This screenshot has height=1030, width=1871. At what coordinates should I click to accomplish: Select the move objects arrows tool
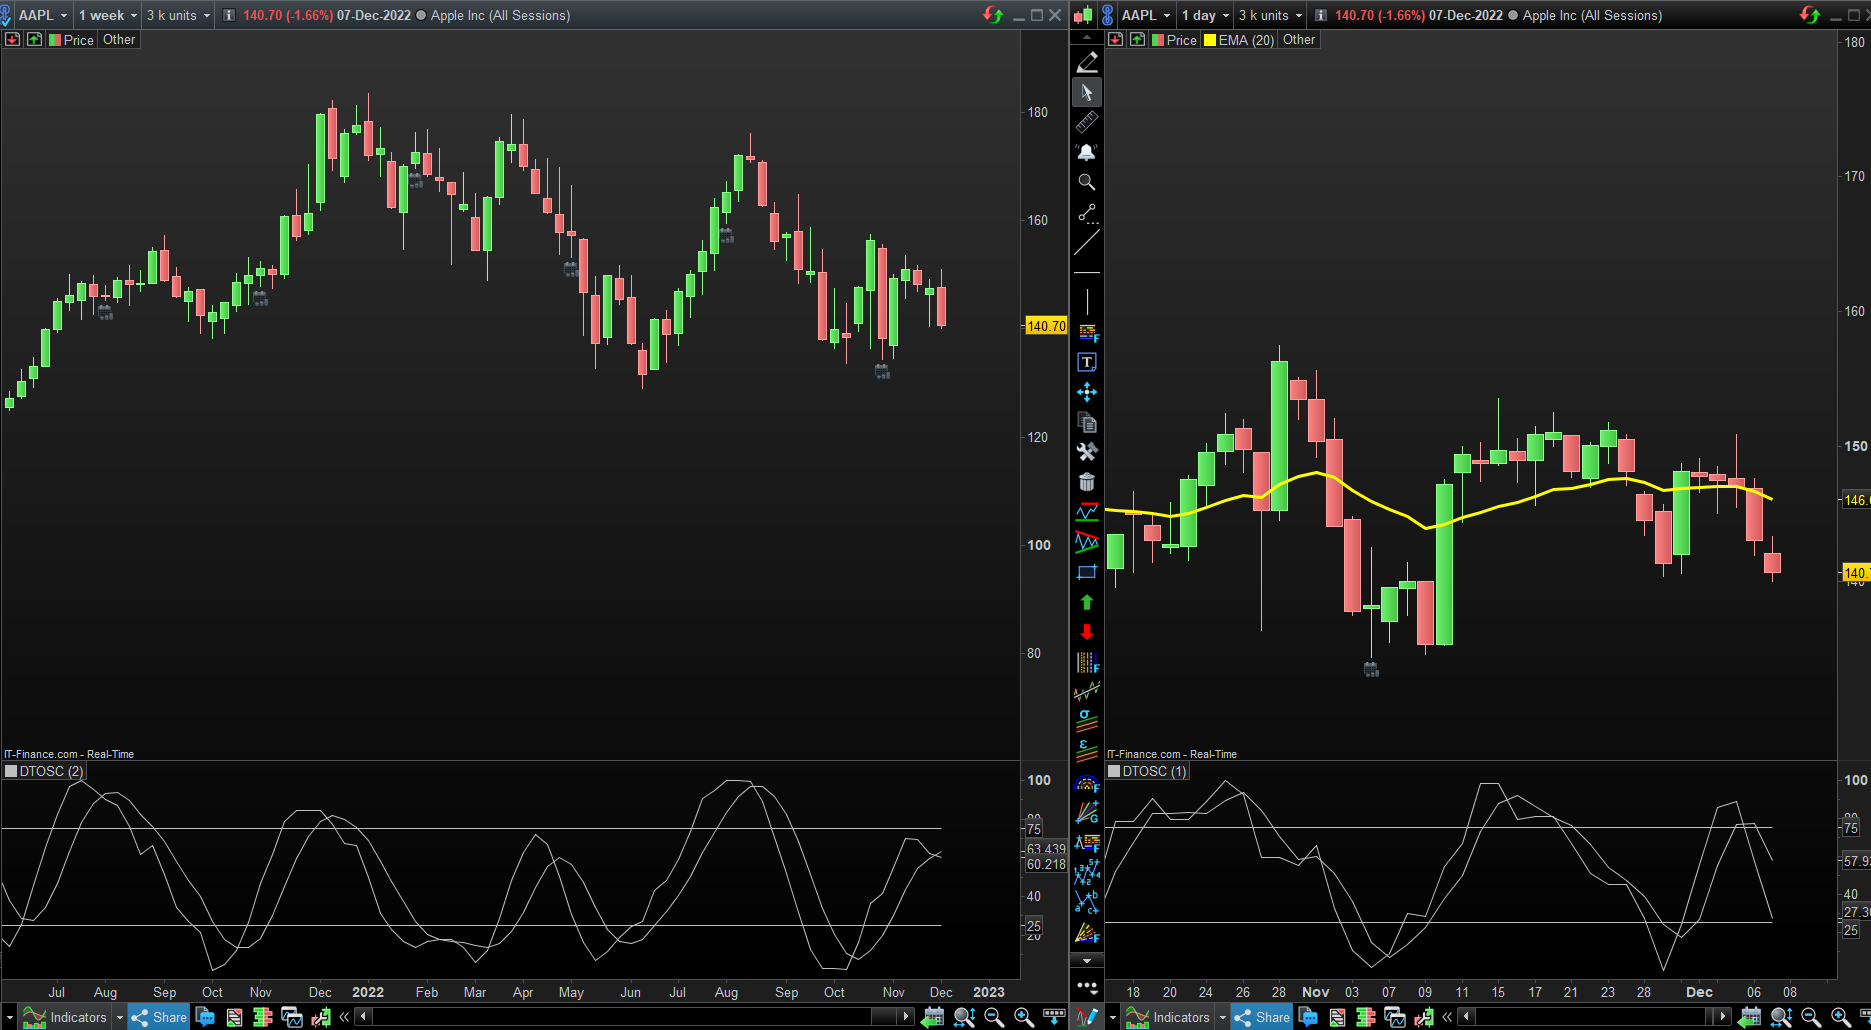(1087, 392)
